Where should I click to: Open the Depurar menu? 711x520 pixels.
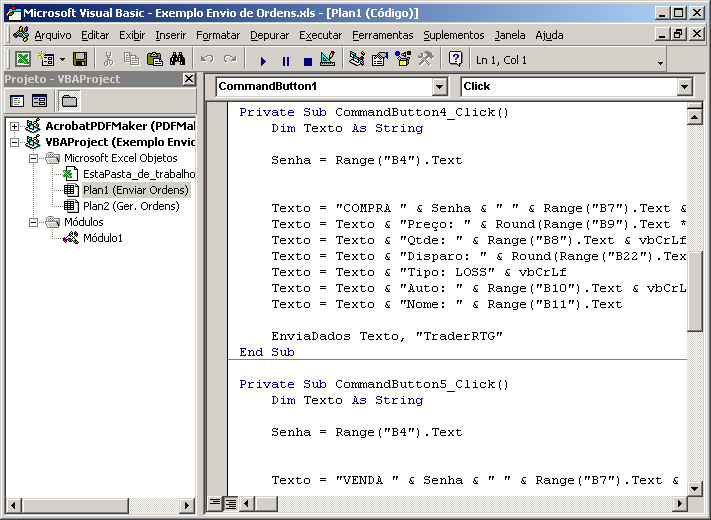(x=269, y=35)
